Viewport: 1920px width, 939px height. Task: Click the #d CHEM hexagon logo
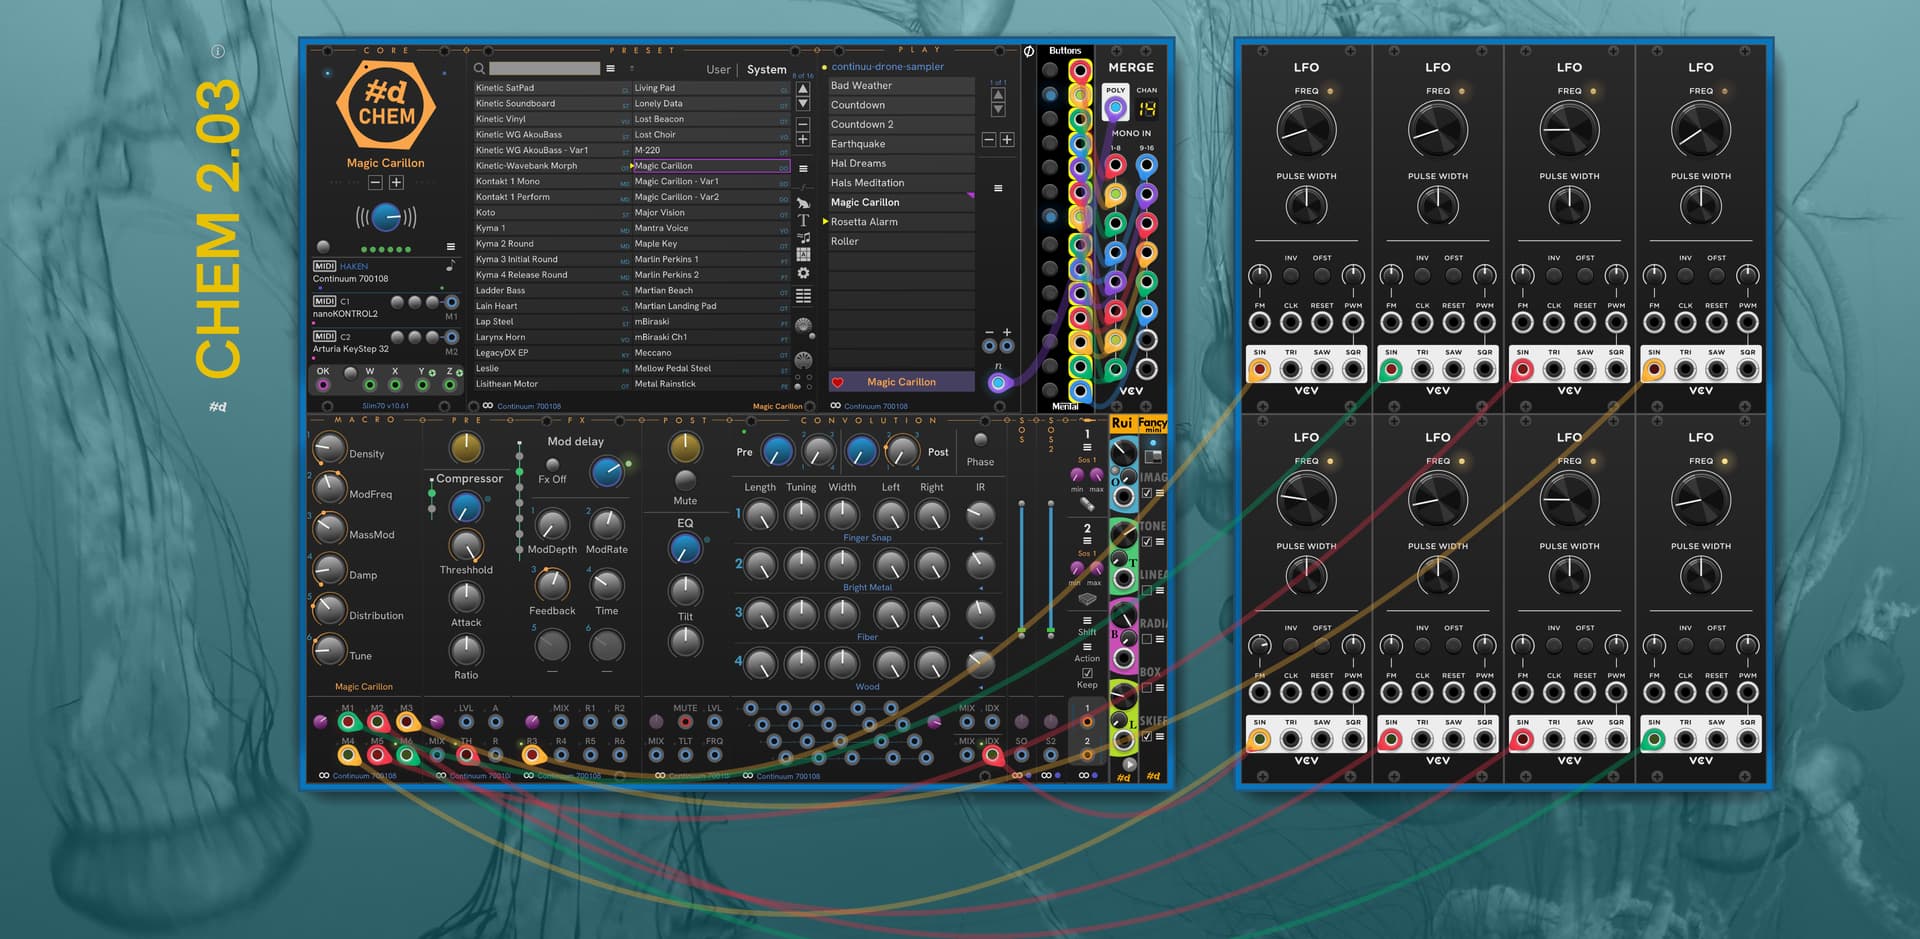tap(386, 105)
